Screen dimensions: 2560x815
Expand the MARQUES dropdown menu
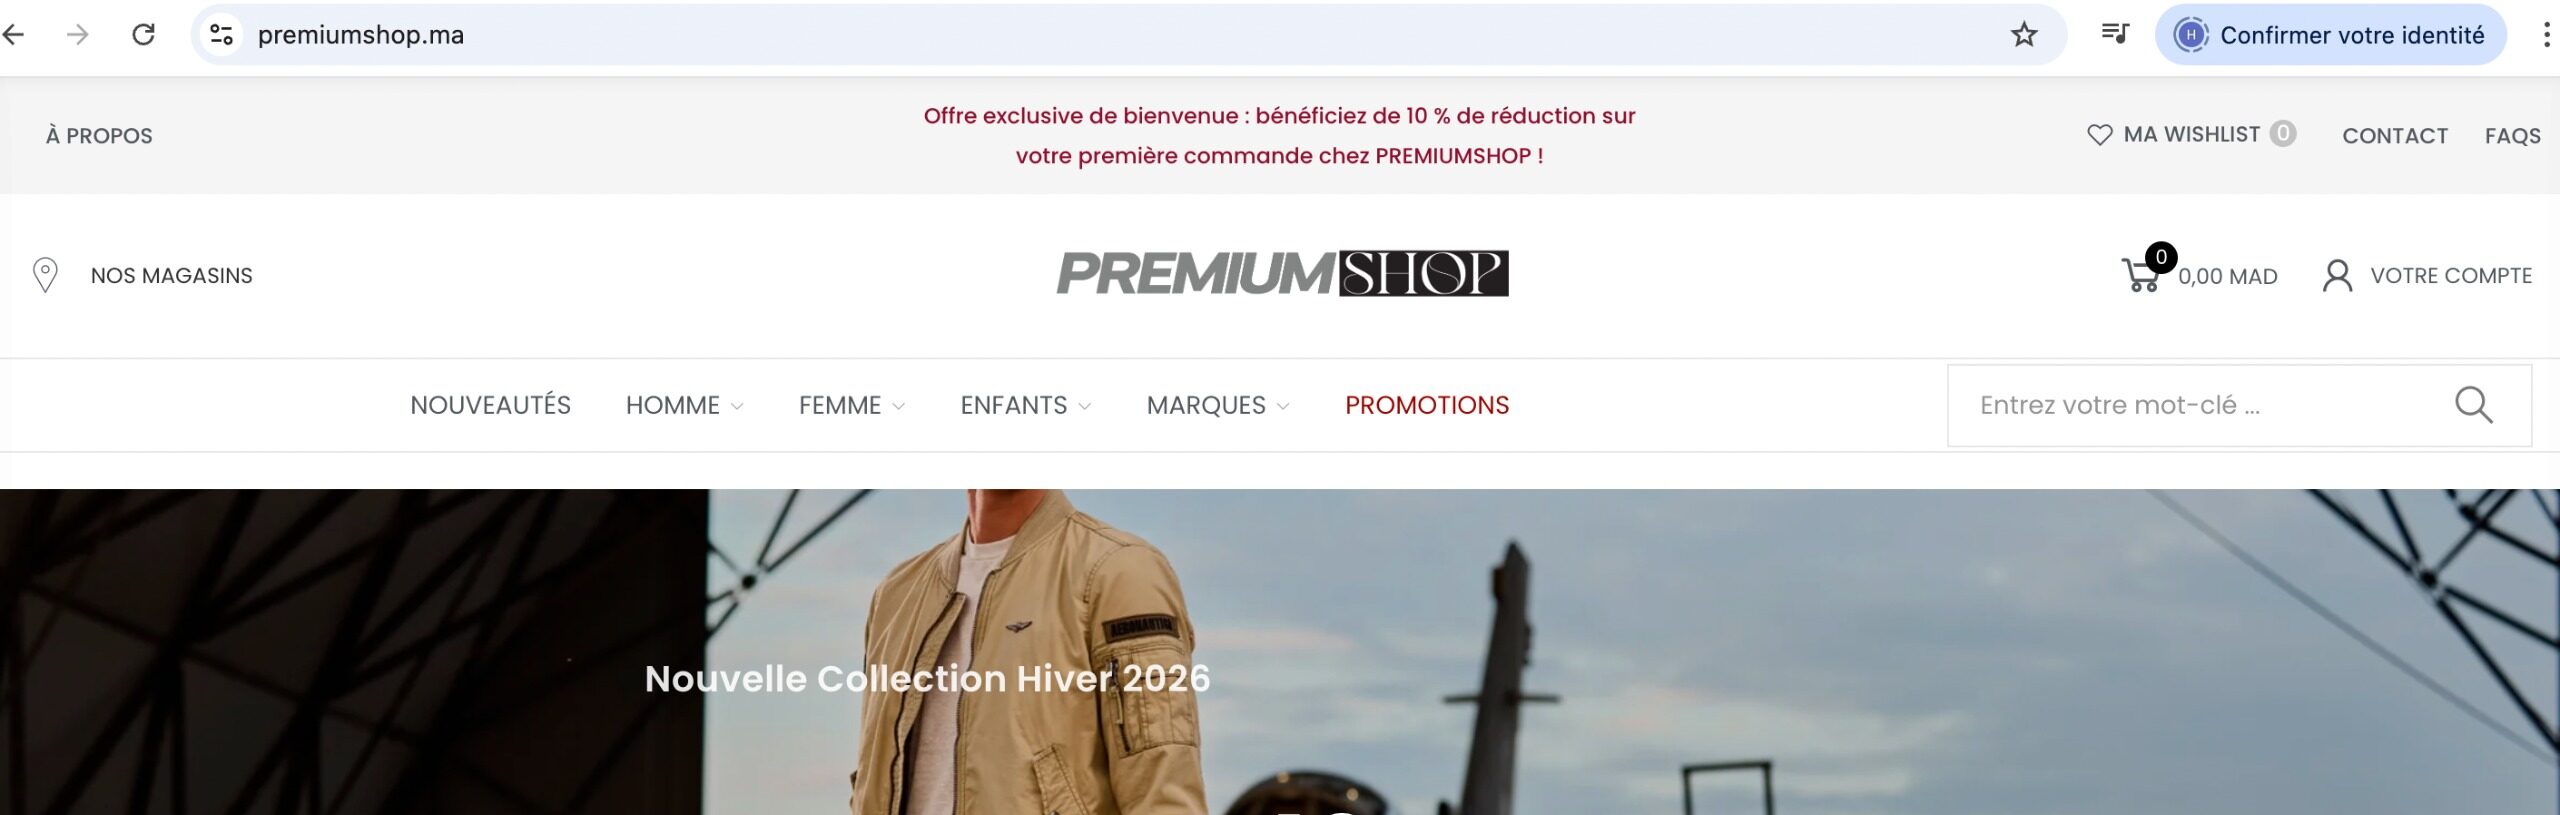coord(1217,405)
